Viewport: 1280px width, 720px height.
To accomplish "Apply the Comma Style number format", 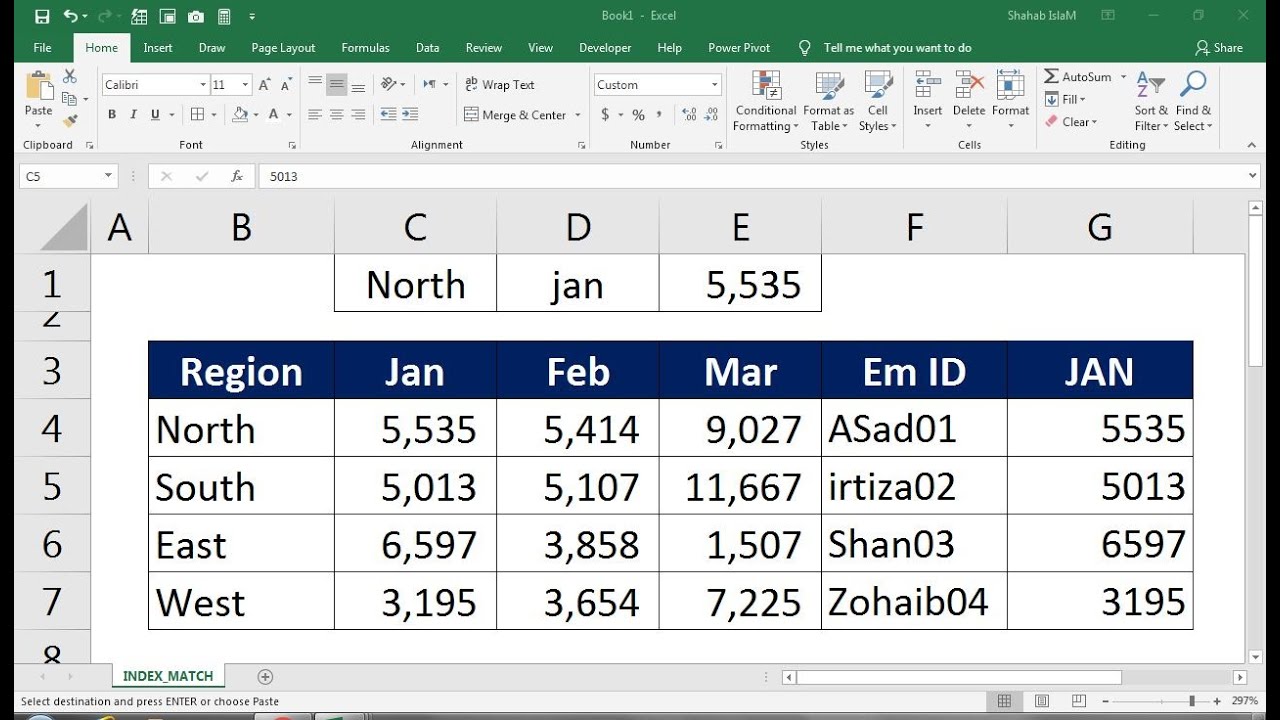I will coord(661,115).
